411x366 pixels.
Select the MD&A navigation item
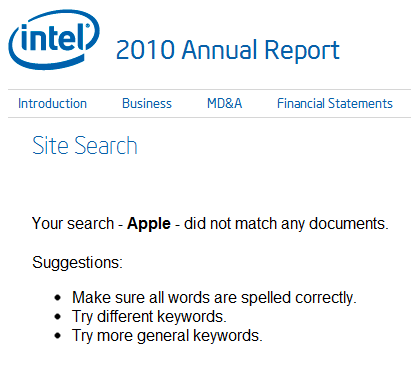point(225,104)
